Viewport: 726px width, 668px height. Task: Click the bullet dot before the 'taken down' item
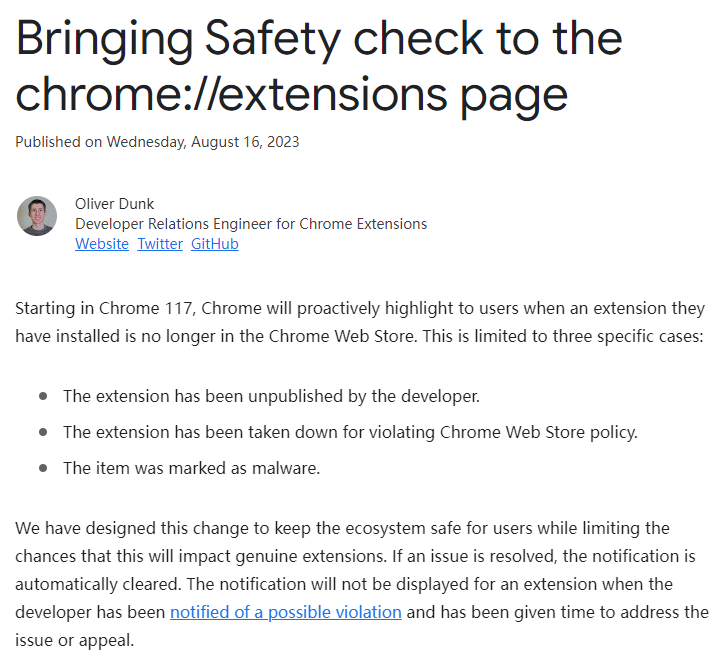[x=43, y=432]
